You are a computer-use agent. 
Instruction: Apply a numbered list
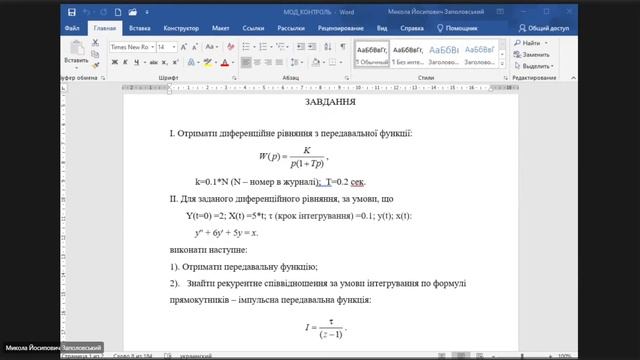[263, 47]
